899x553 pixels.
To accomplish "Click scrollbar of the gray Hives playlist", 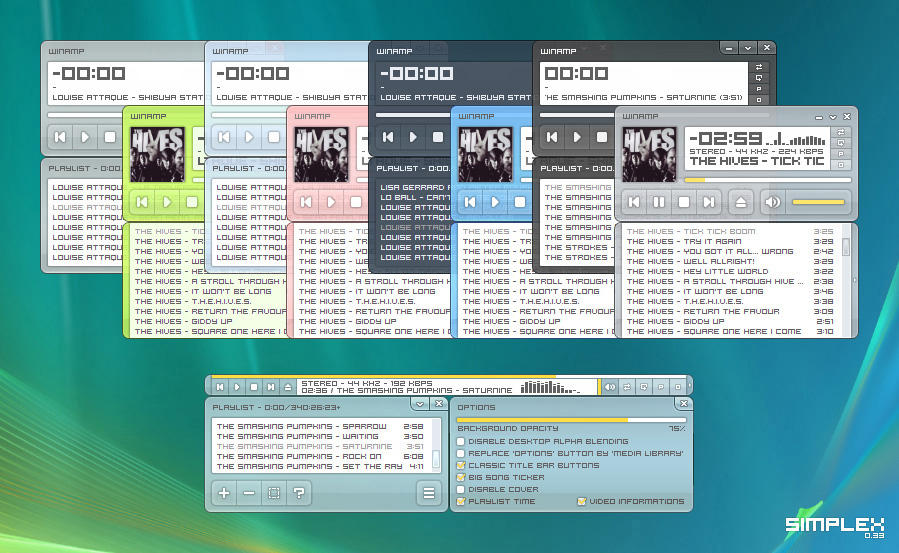I will 846,281.
